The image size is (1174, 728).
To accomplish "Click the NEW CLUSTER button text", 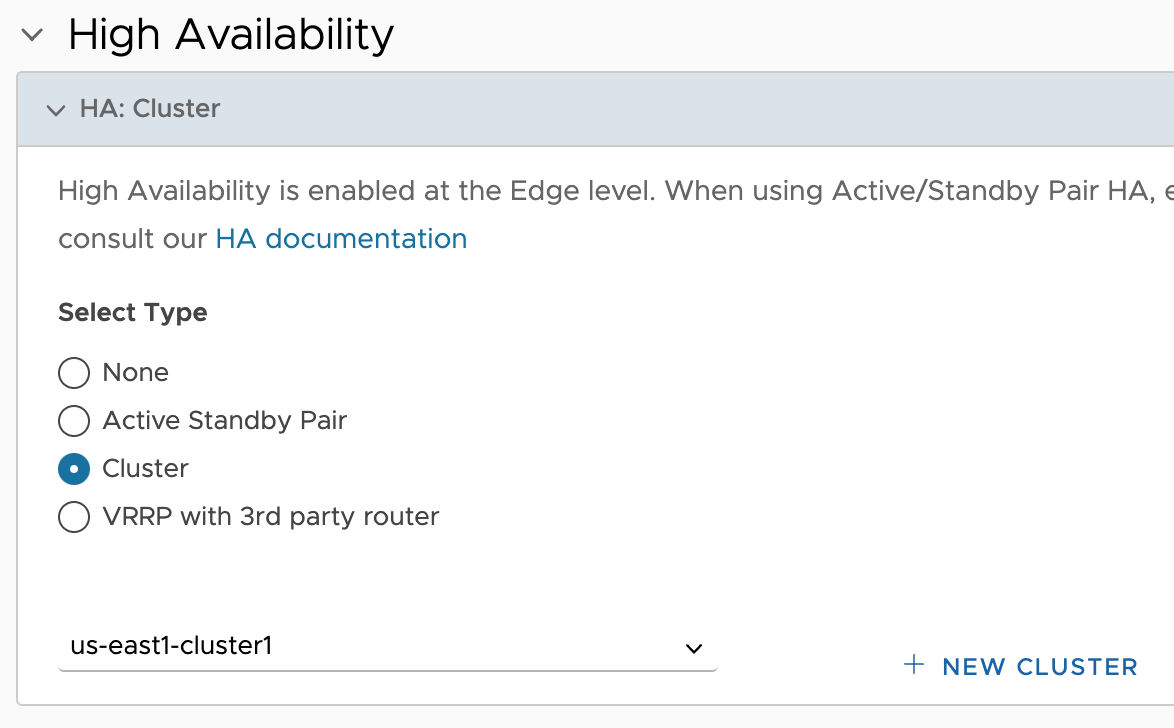I will pos(1040,667).
